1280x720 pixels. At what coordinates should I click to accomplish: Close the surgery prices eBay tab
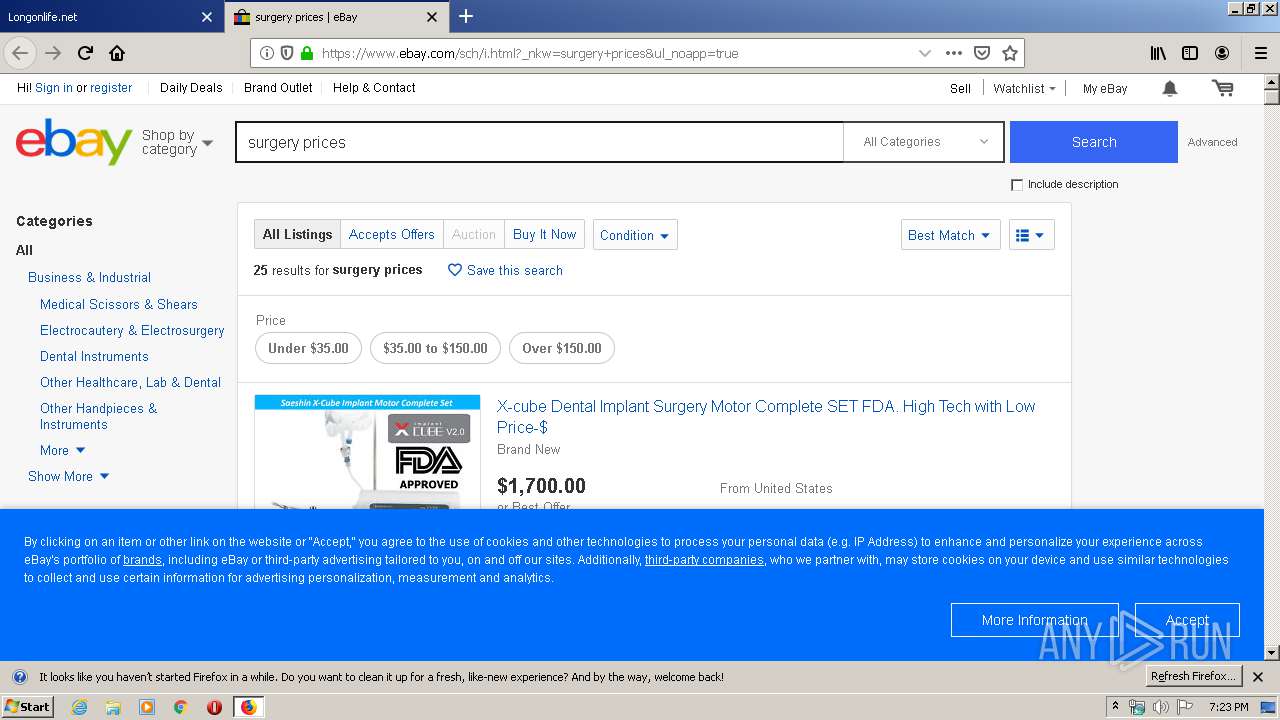[x=432, y=17]
